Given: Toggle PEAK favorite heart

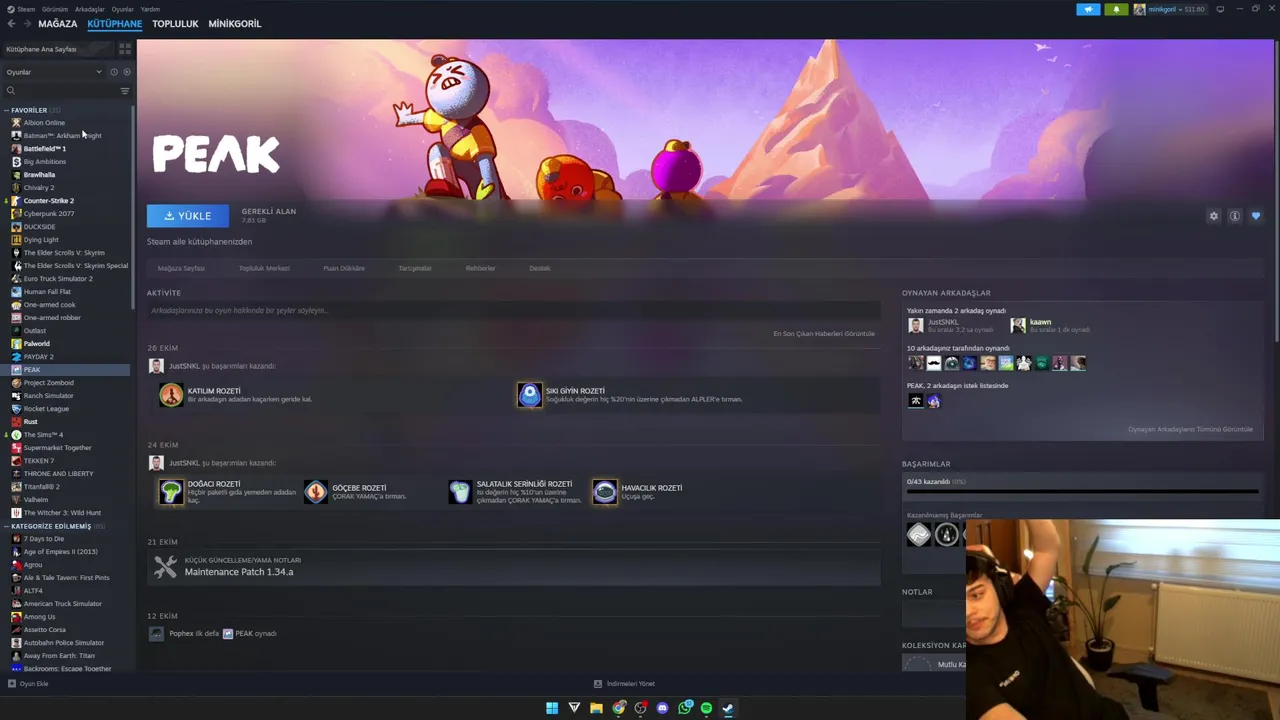Looking at the screenshot, I should [x=1256, y=216].
